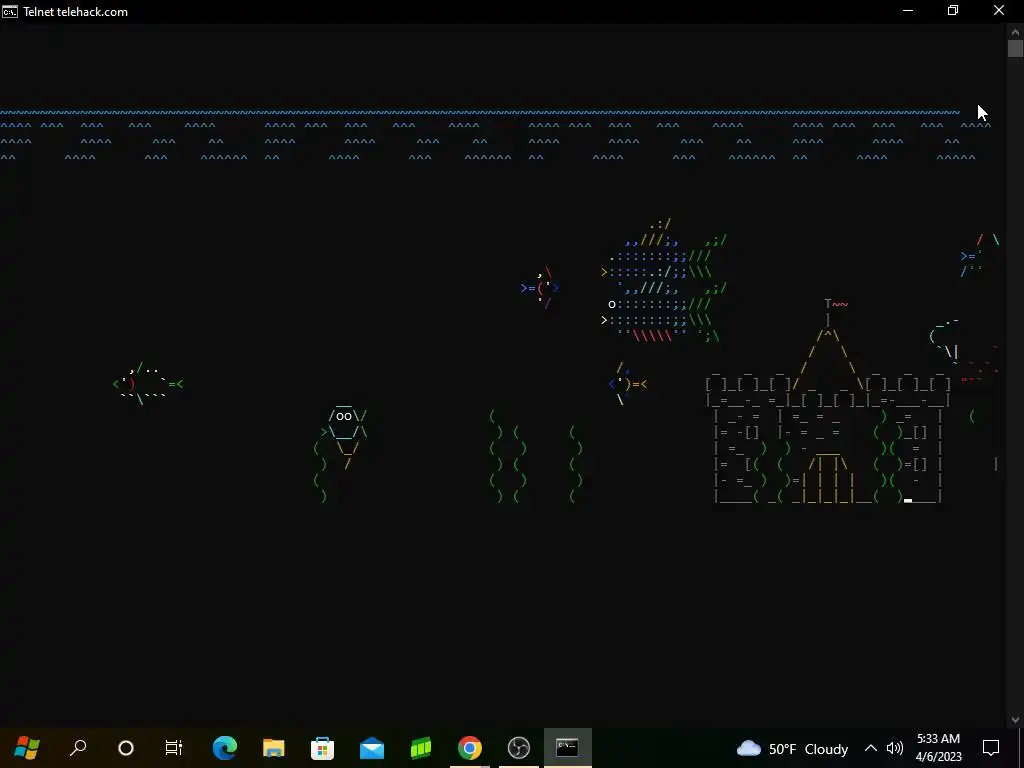Viewport: 1024px width, 768px height.
Task: Switch to Google Chrome on taskbar
Action: click(470, 748)
